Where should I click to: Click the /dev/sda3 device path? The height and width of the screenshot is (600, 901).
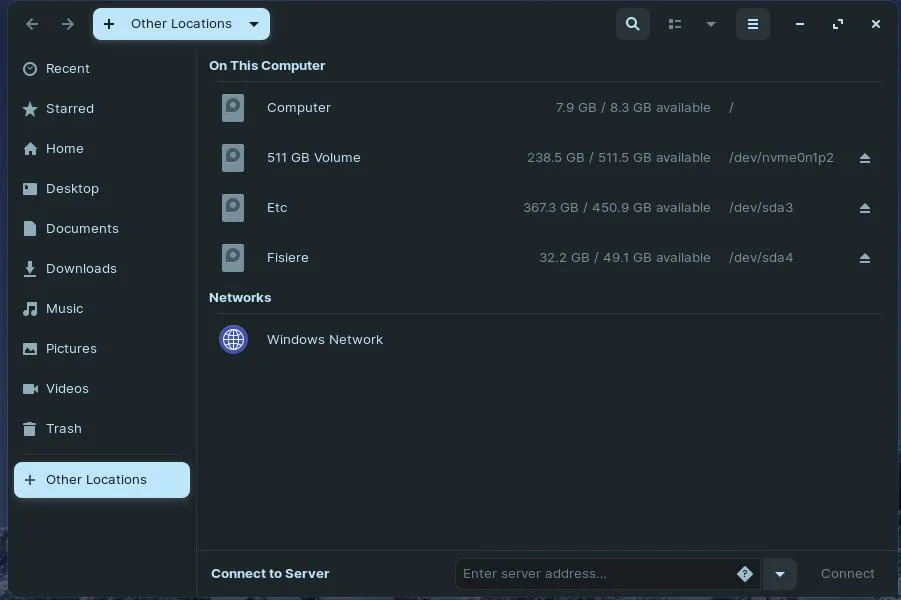(x=761, y=208)
